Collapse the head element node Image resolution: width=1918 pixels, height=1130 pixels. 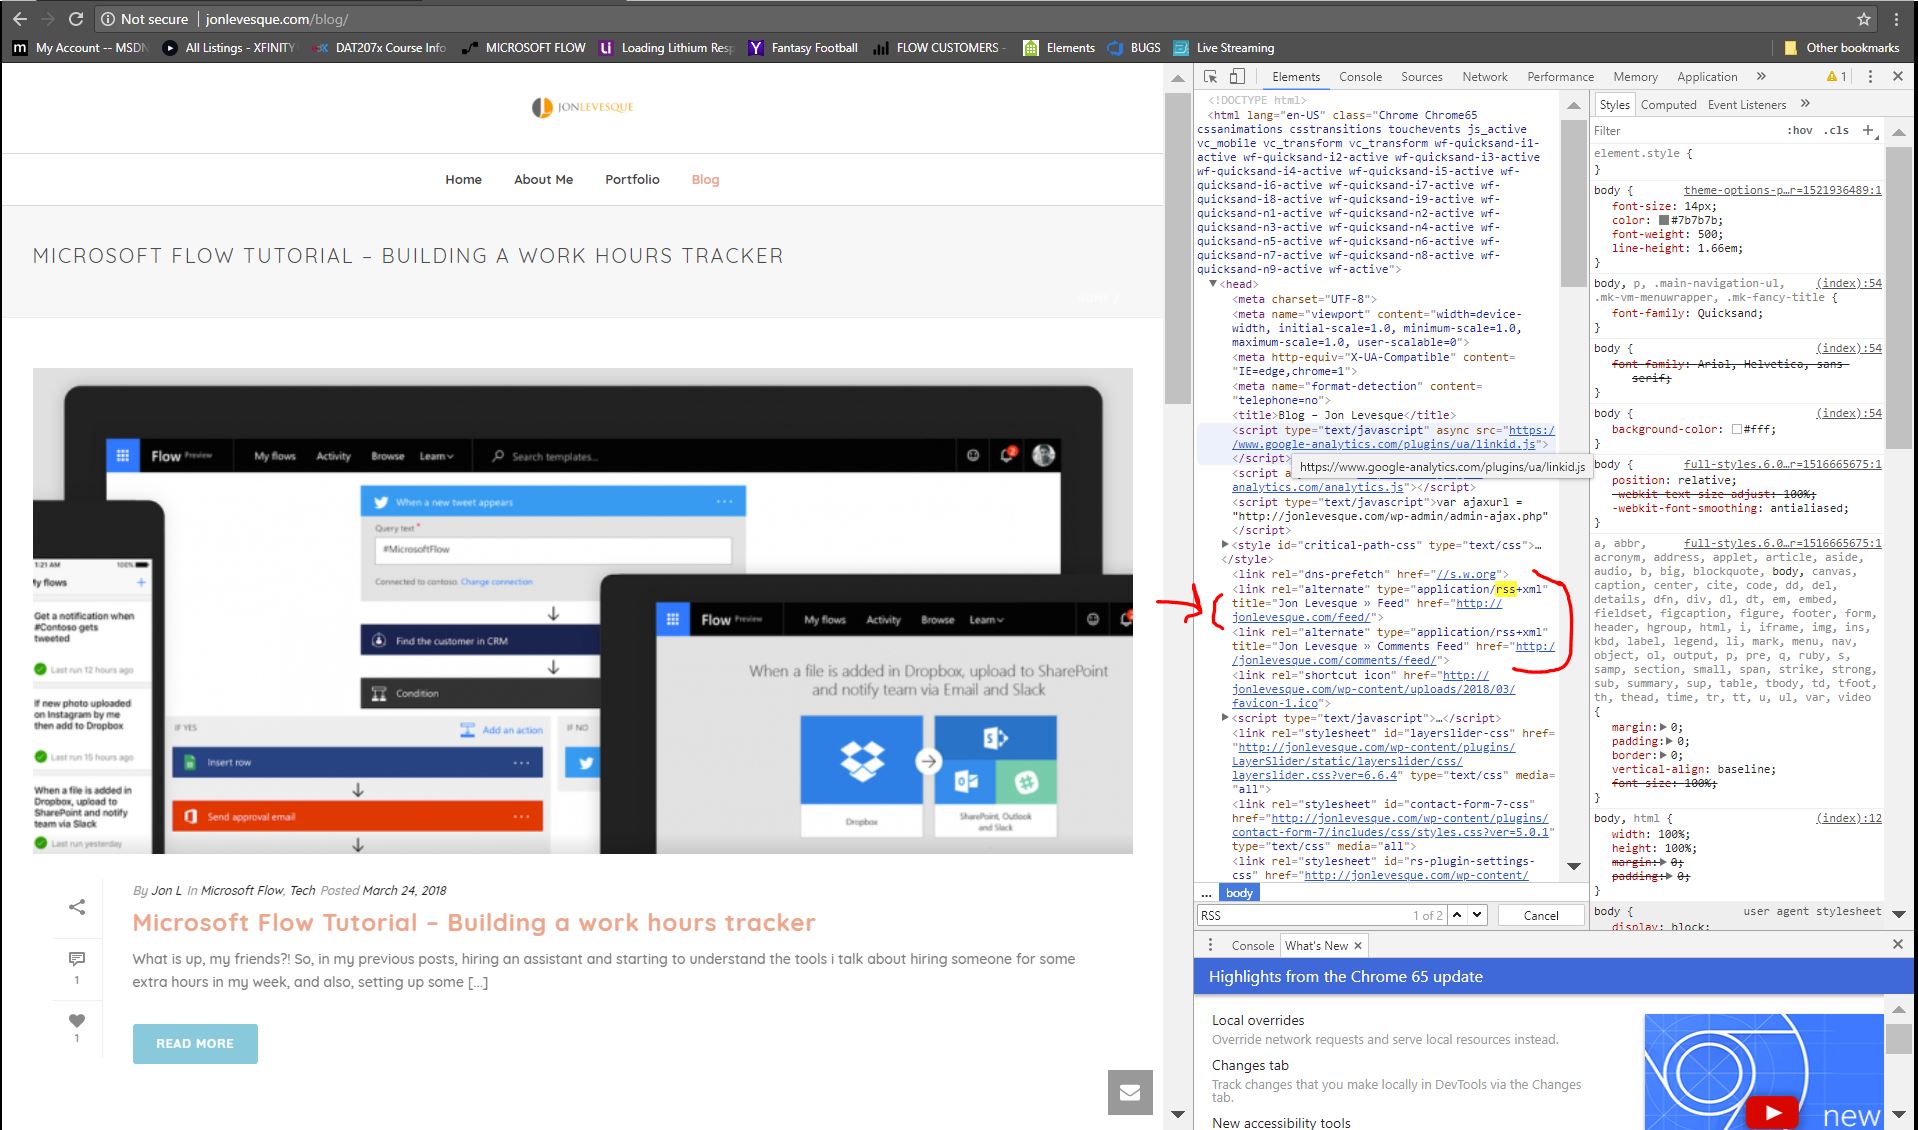tap(1213, 284)
